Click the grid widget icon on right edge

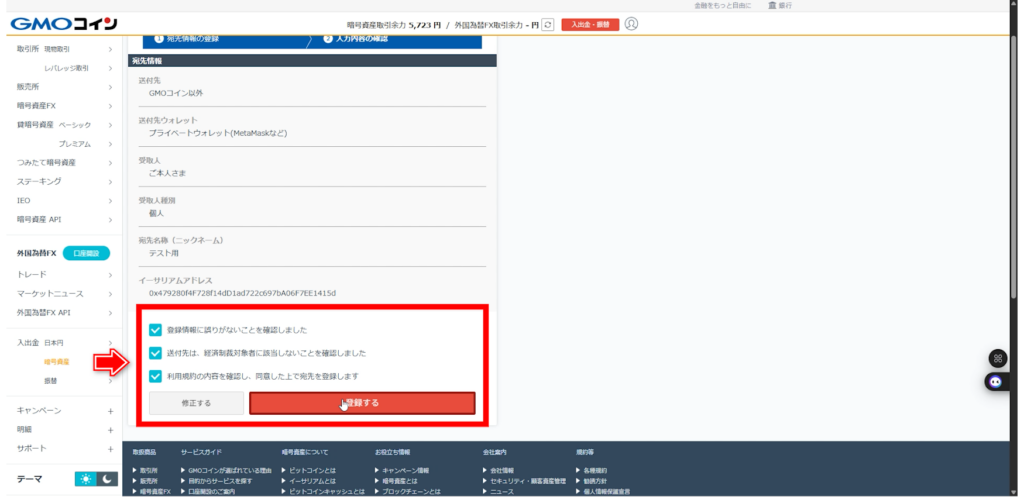point(996,358)
